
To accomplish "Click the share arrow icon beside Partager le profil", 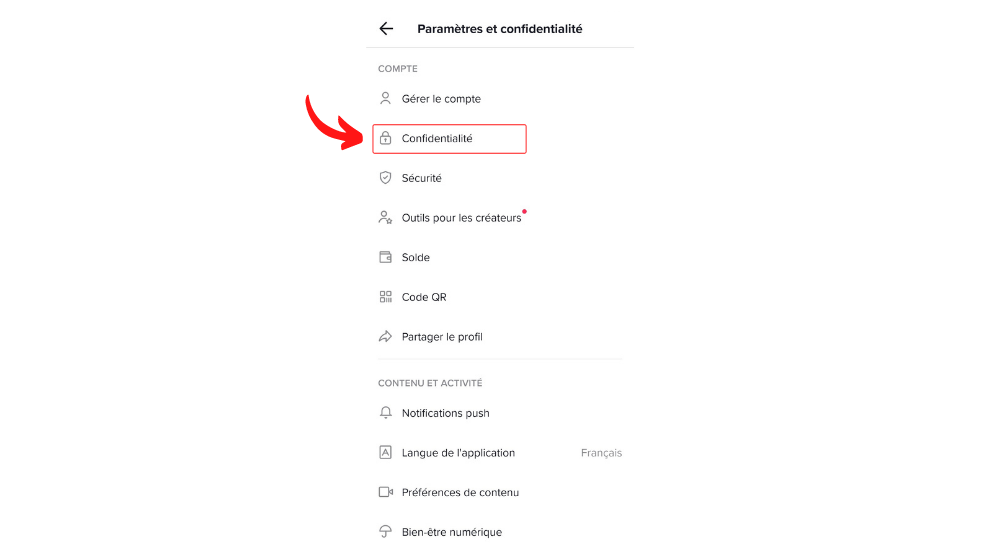I will coord(385,337).
